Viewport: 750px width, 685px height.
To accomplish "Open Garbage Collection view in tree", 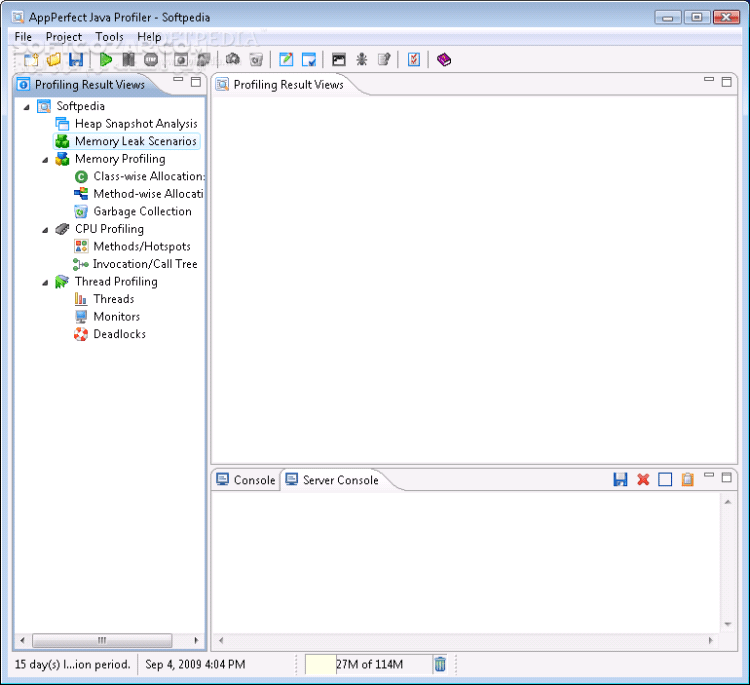I will click(x=133, y=211).
